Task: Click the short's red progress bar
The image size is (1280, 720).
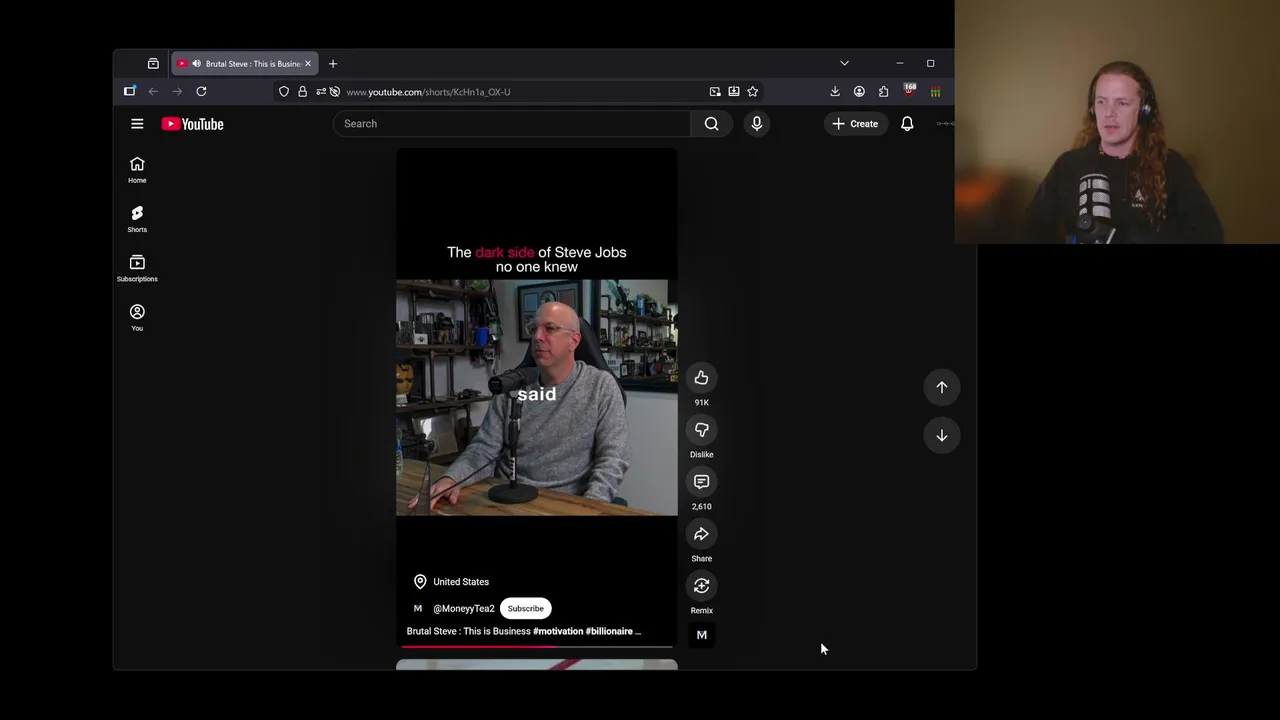Action: (x=537, y=646)
